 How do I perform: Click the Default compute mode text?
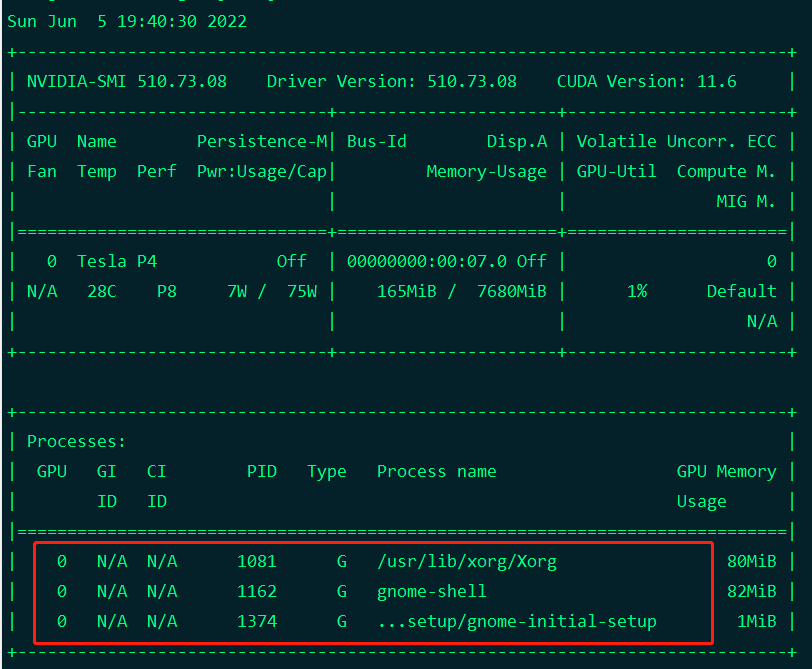[742, 291]
